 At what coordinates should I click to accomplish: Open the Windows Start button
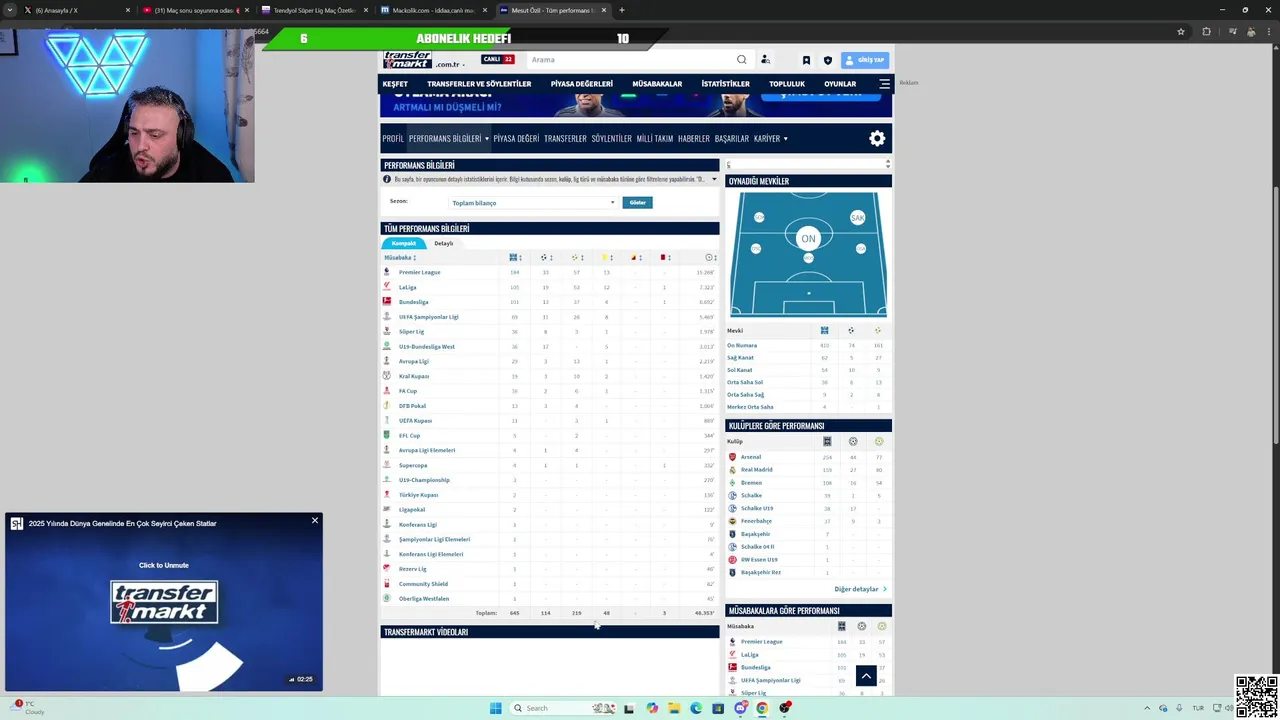click(x=495, y=708)
